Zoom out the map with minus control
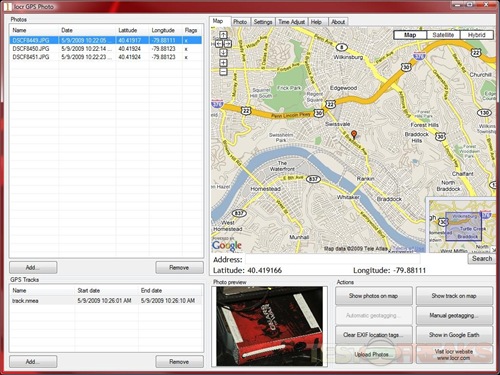The image size is (500, 375). pos(223,71)
